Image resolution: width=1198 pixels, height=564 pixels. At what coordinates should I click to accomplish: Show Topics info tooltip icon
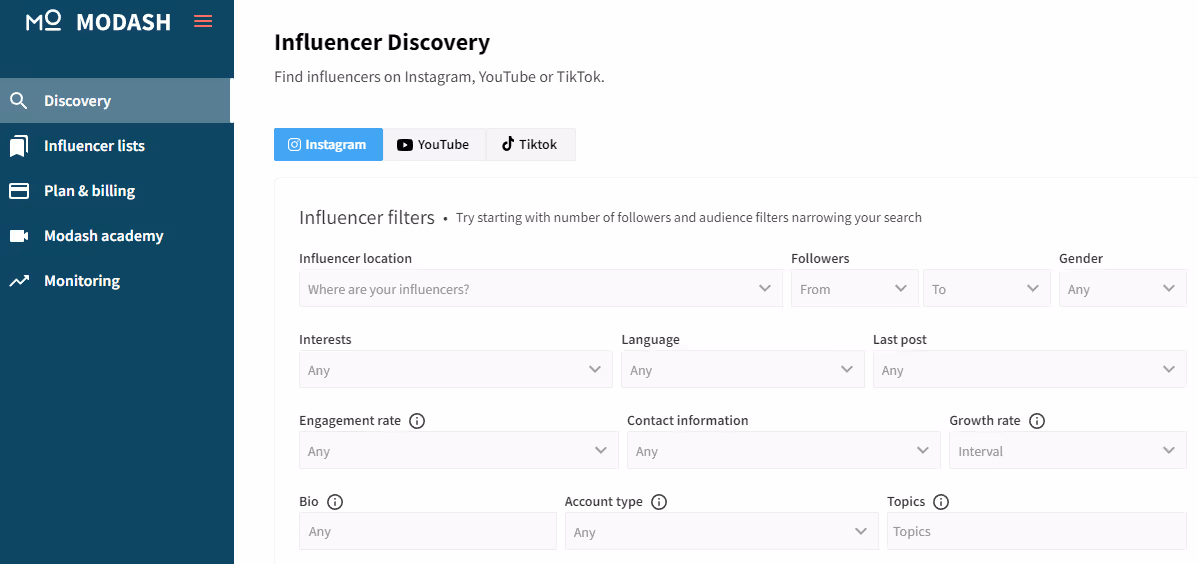[x=941, y=502]
